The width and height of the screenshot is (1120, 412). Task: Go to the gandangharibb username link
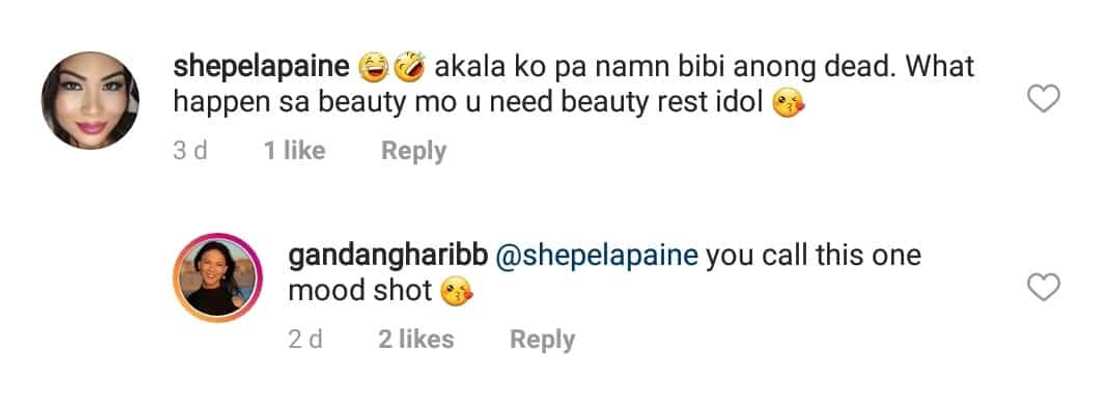click(388, 255)
